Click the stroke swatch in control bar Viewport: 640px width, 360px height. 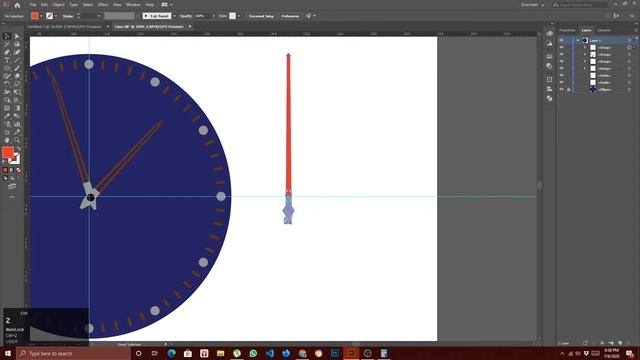click(49, 16)
